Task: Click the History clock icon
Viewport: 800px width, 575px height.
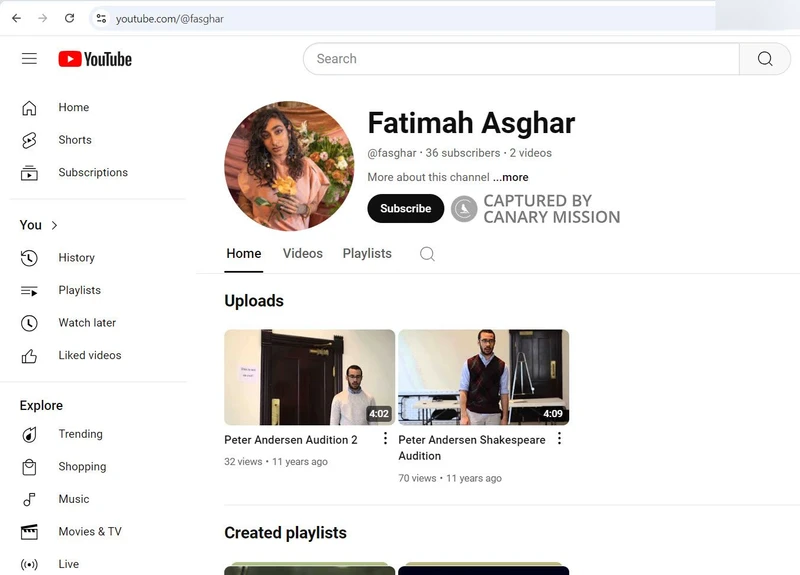Action: [x=29, y=258]
